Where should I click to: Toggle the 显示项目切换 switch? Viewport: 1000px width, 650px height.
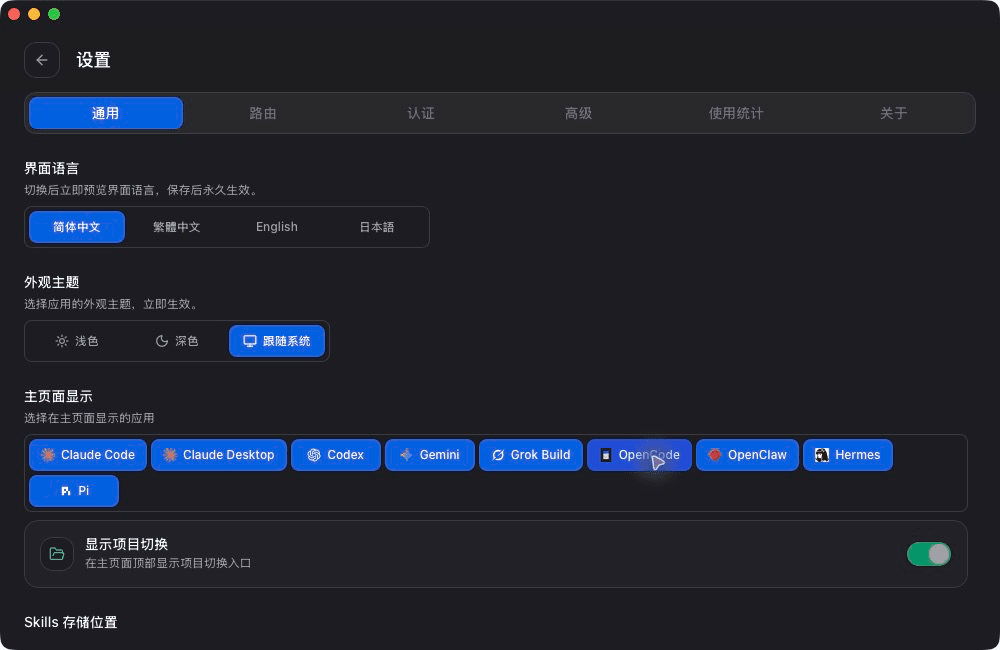pyautogui.click(x=929, y=554)
